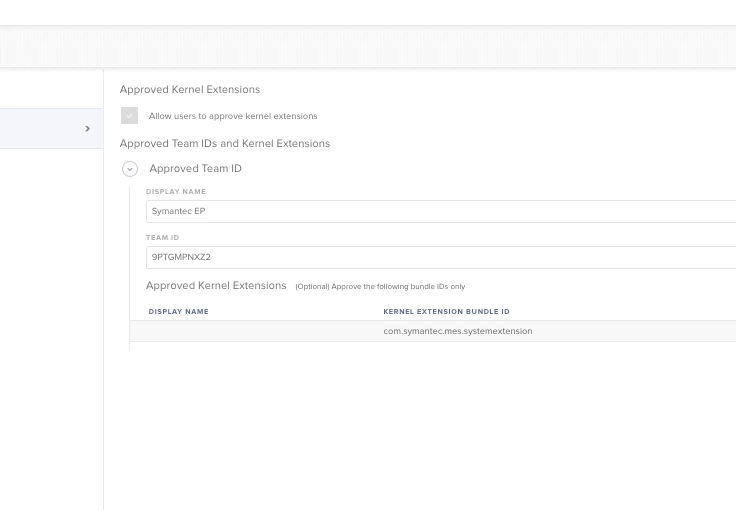Viewport: 736px width, 510px height.
Task: Click the Approved Team IDs and Kernel Extensions heading
Action: click(x=225, y=144)
